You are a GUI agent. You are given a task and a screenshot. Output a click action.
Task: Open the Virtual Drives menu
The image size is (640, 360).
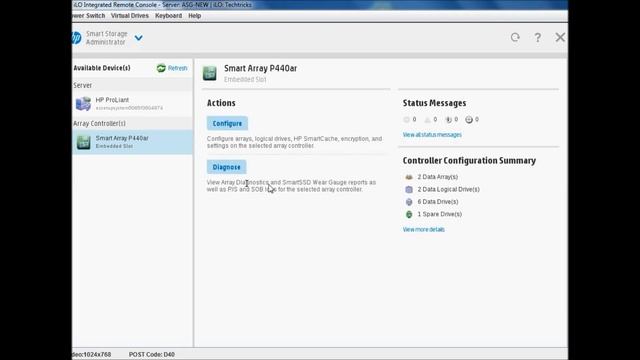click(x=130, y=16)
